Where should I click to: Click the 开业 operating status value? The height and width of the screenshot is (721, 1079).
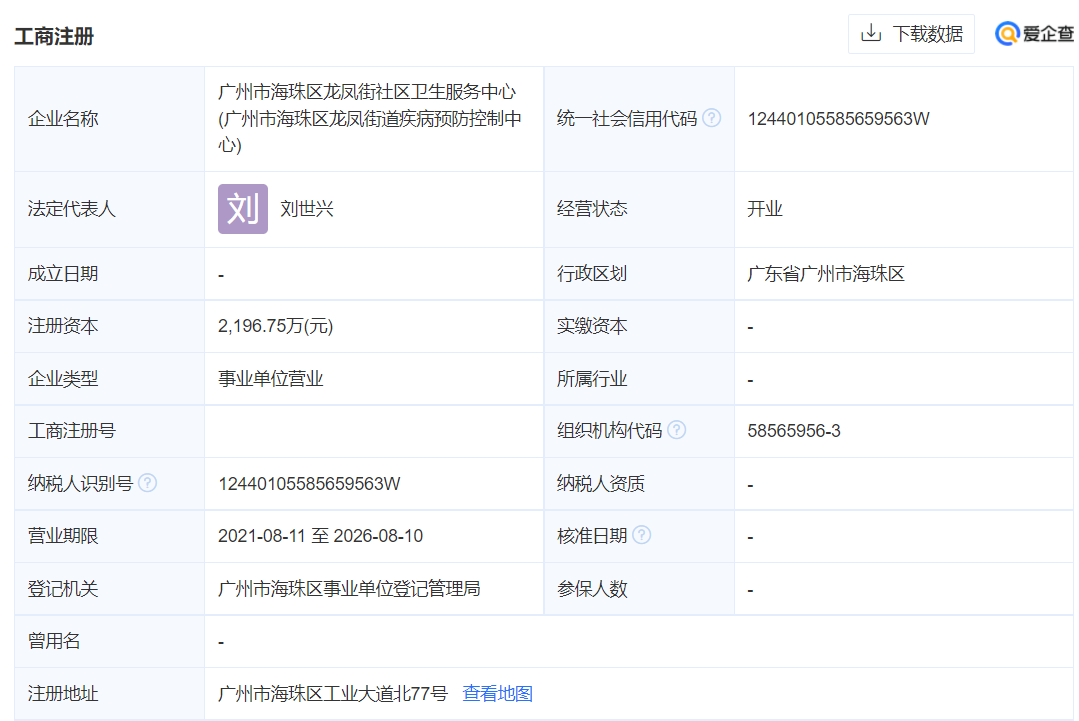pyautogui.click(x=764, y=209)
